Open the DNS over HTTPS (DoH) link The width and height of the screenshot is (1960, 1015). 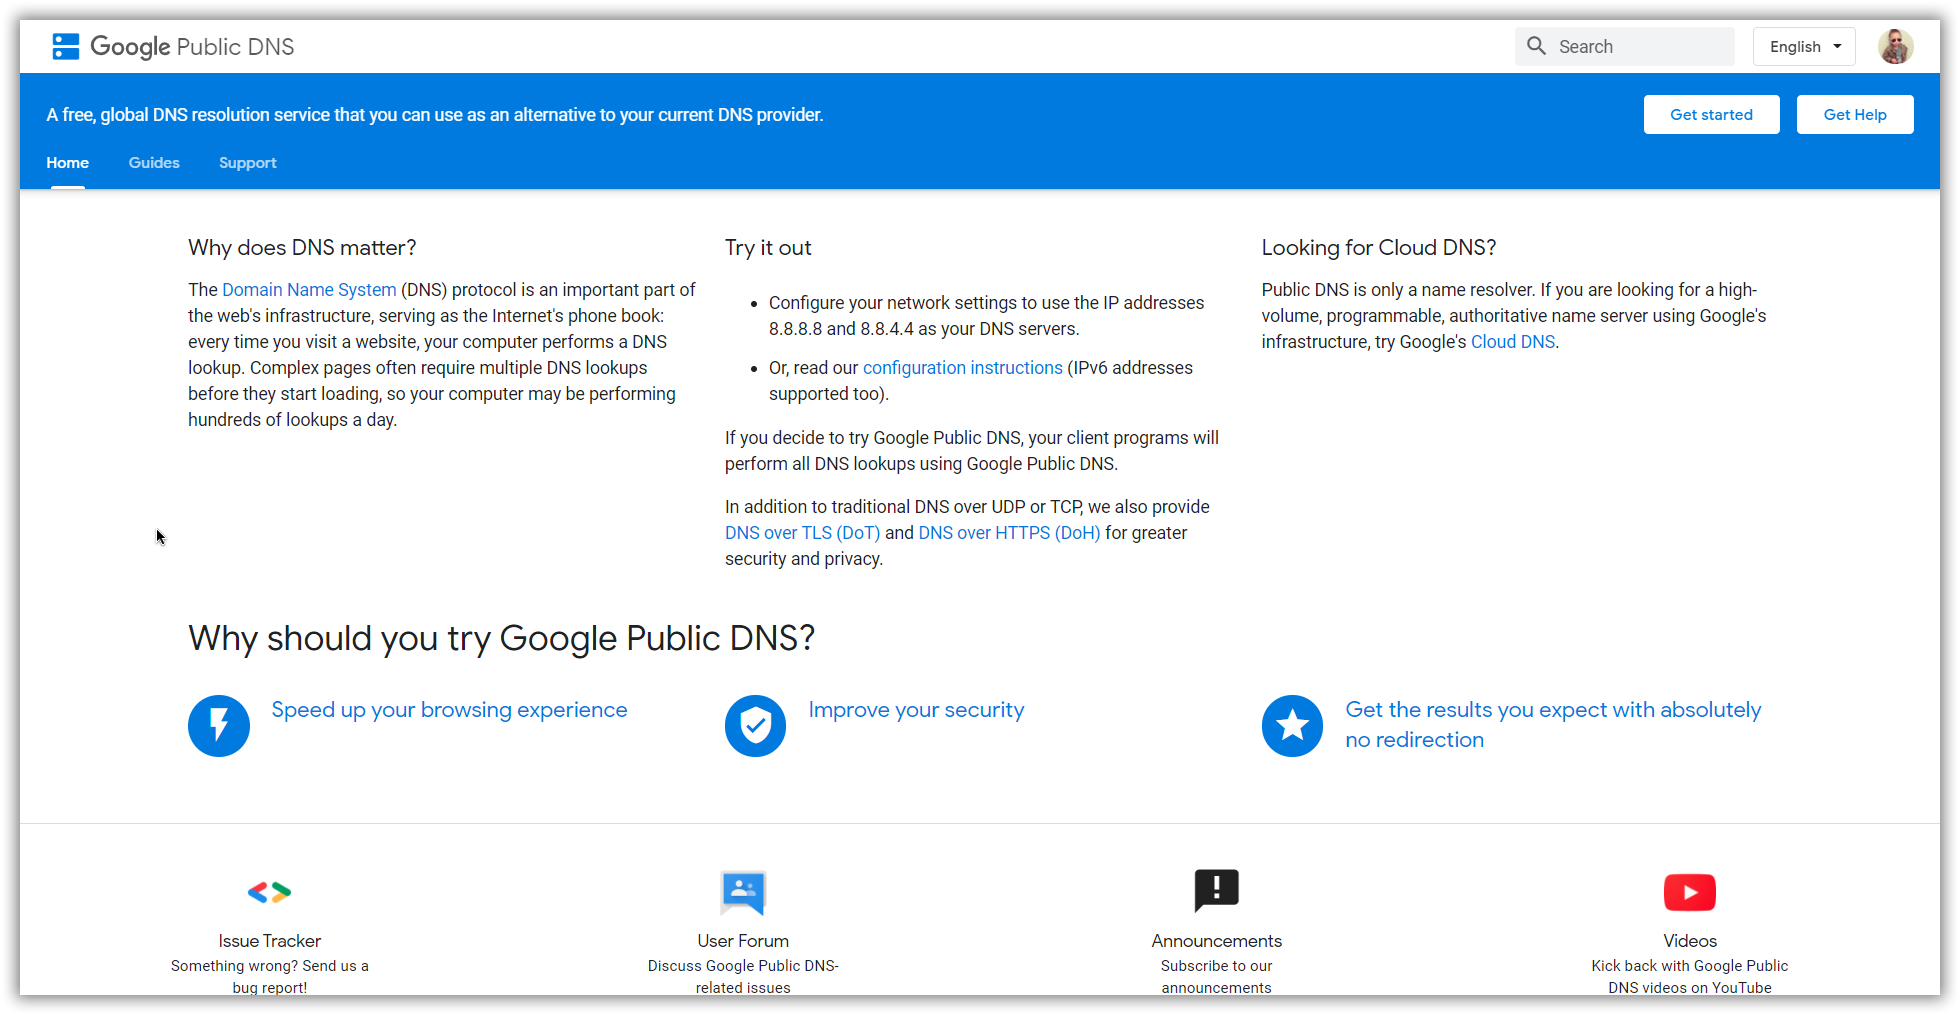[1009, 533]
